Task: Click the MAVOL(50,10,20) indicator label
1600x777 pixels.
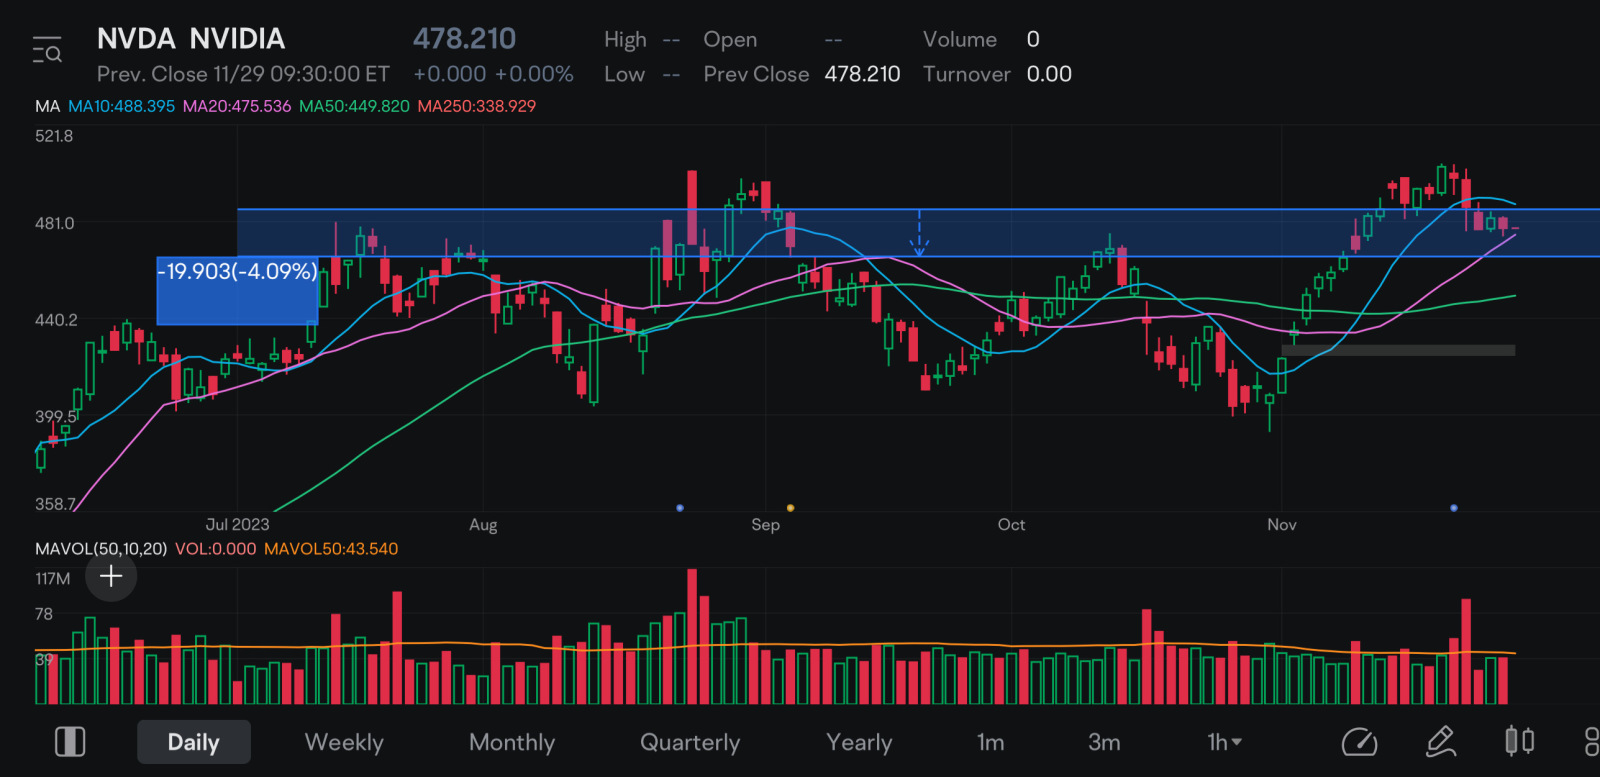Action: tap(101, 549)
